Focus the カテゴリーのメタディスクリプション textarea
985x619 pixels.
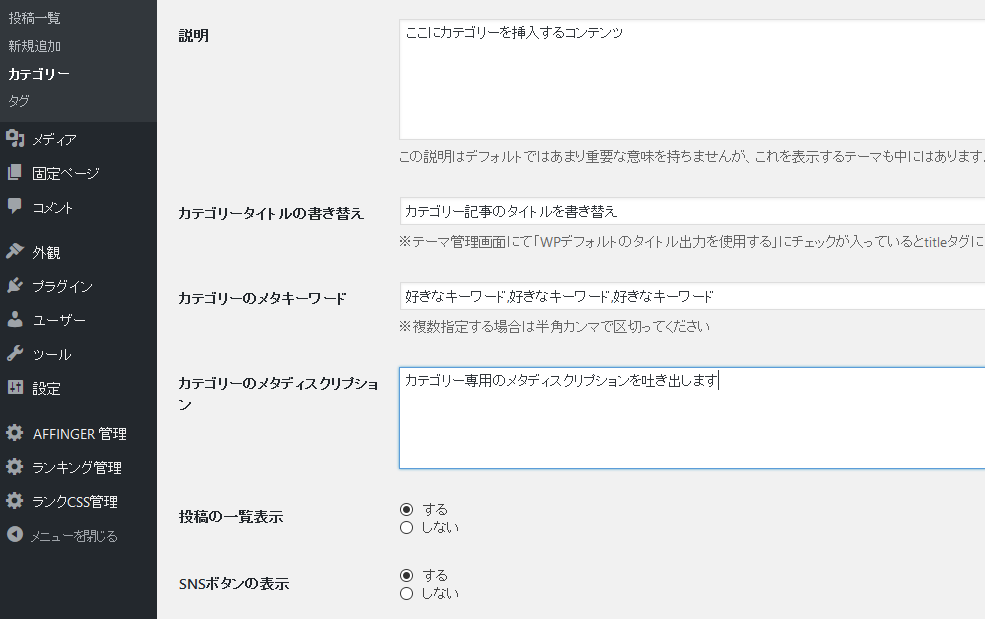click(x=692, y=418)
